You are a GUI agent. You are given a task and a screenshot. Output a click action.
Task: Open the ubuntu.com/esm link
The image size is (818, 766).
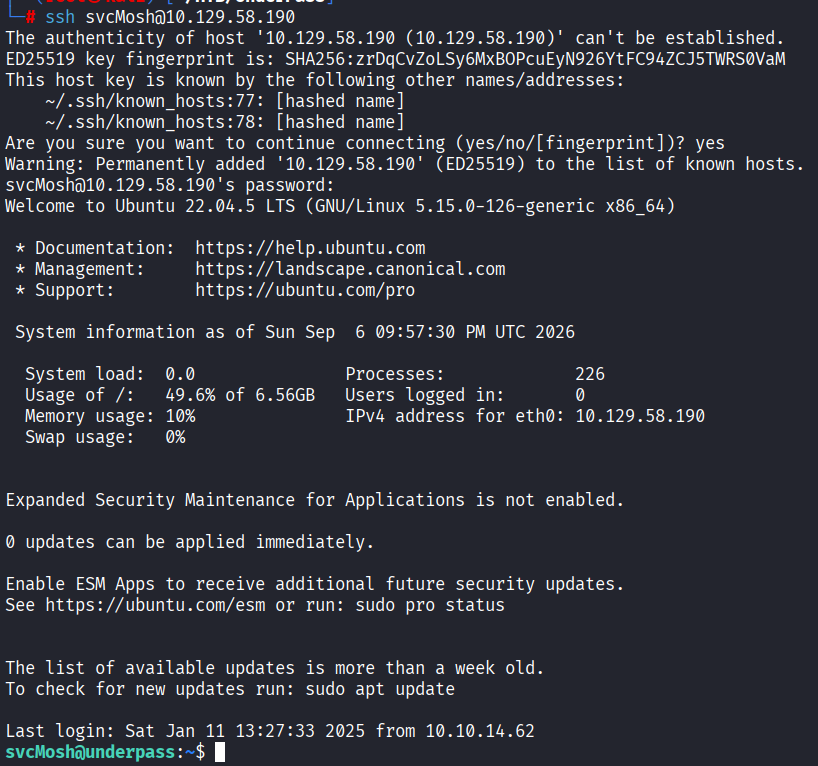pyautogui.click(x=155, y=605)
